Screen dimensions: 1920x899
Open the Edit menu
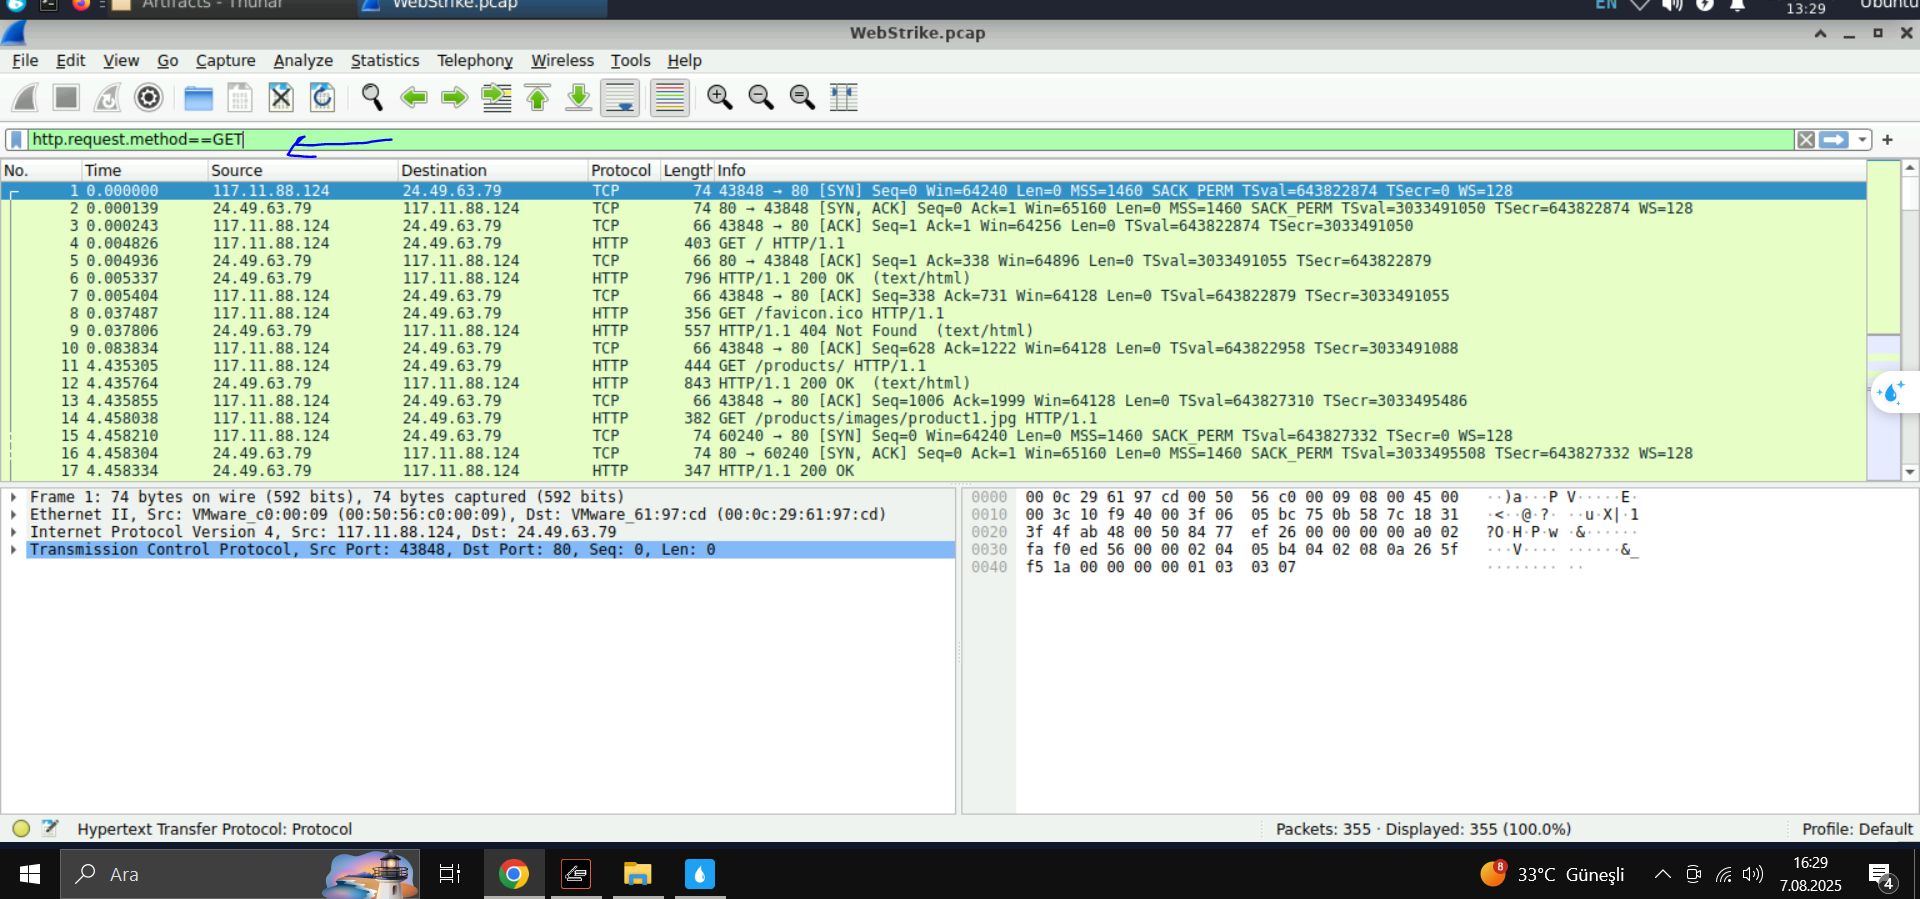click(70, 61)
